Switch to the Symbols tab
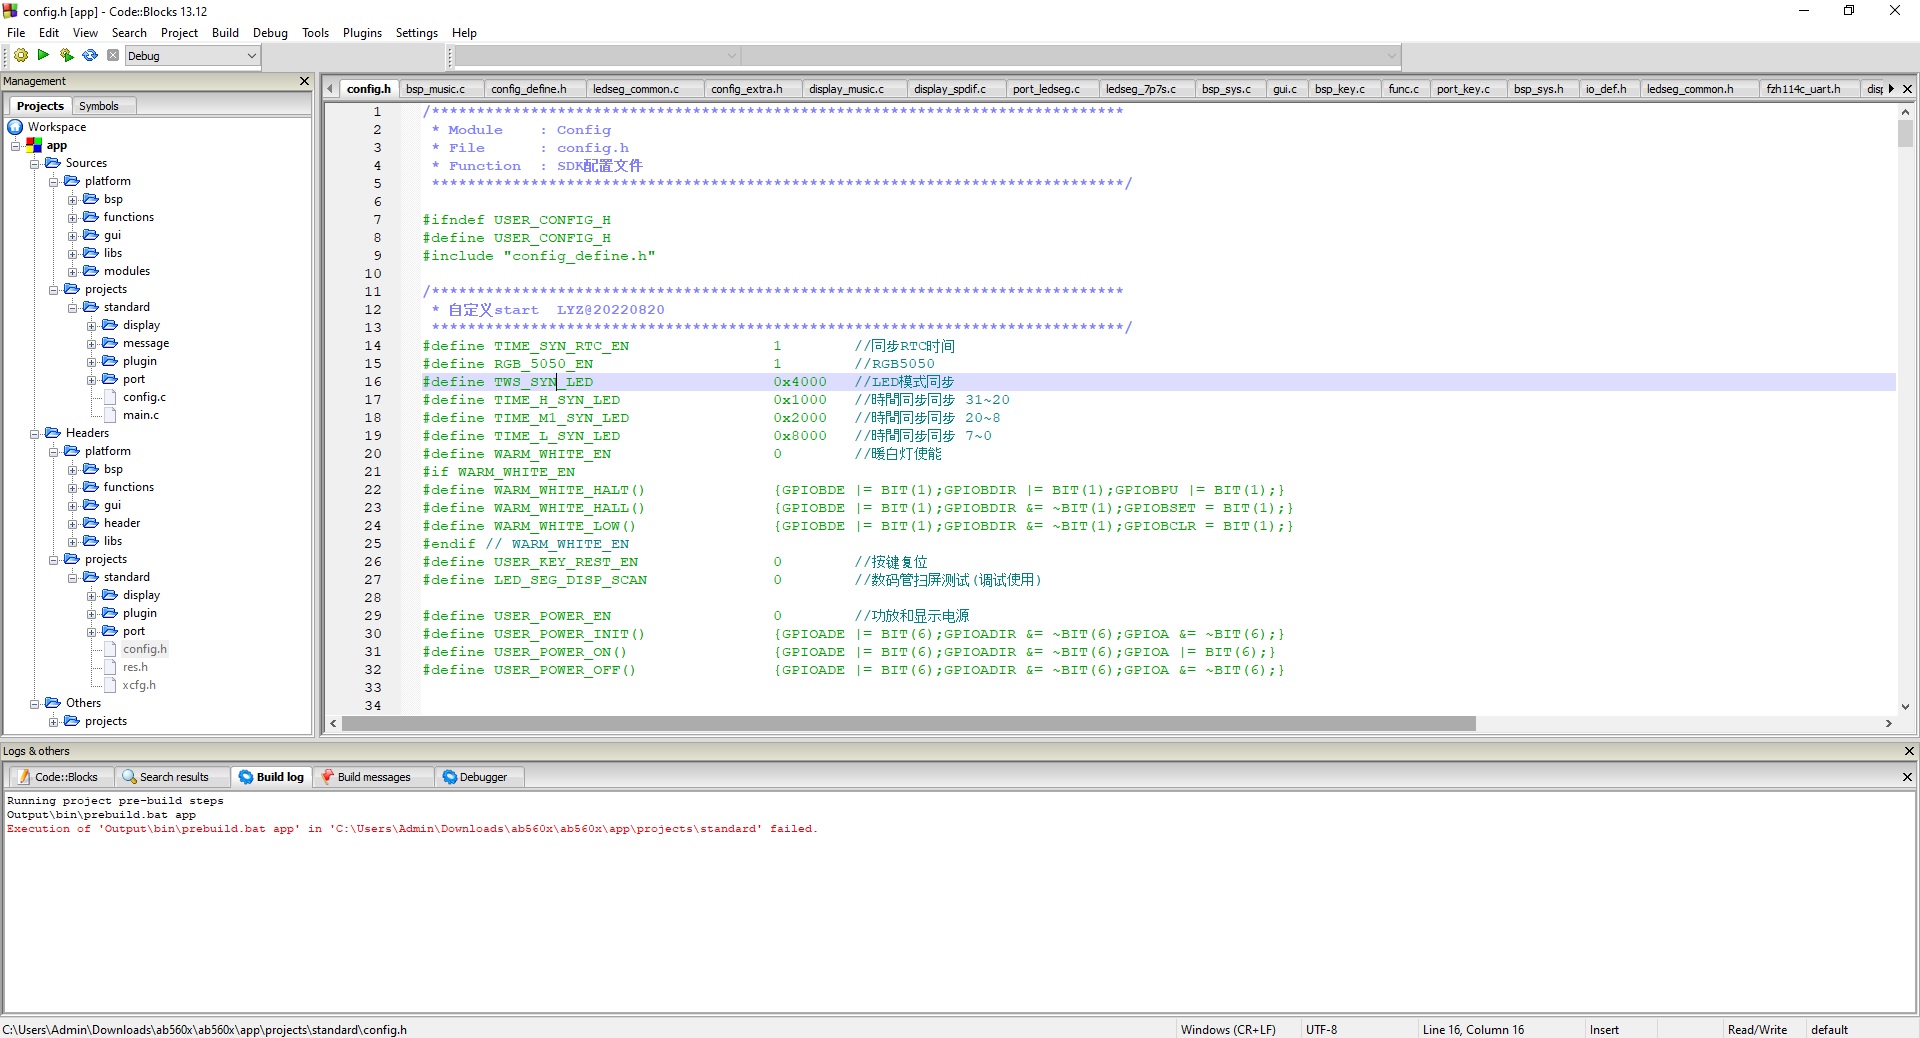The image size is (1920, 1038). (99, 106)
